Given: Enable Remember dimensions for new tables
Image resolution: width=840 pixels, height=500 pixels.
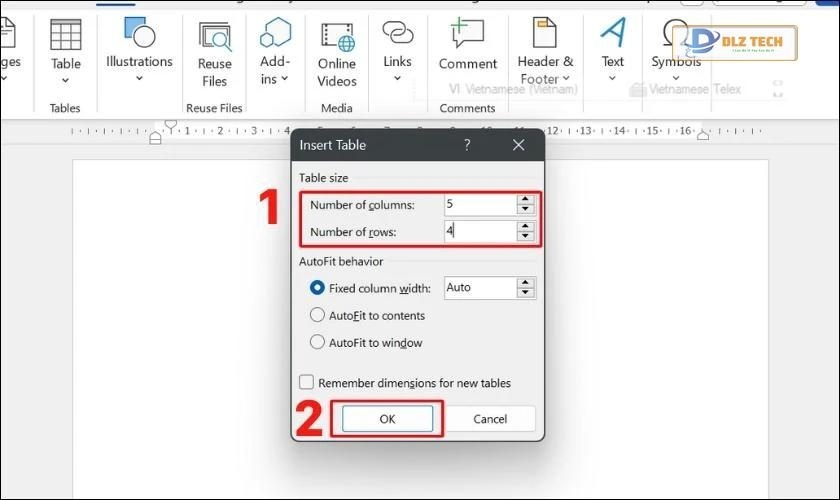Looking at the screenshot, I should point(308,383).
